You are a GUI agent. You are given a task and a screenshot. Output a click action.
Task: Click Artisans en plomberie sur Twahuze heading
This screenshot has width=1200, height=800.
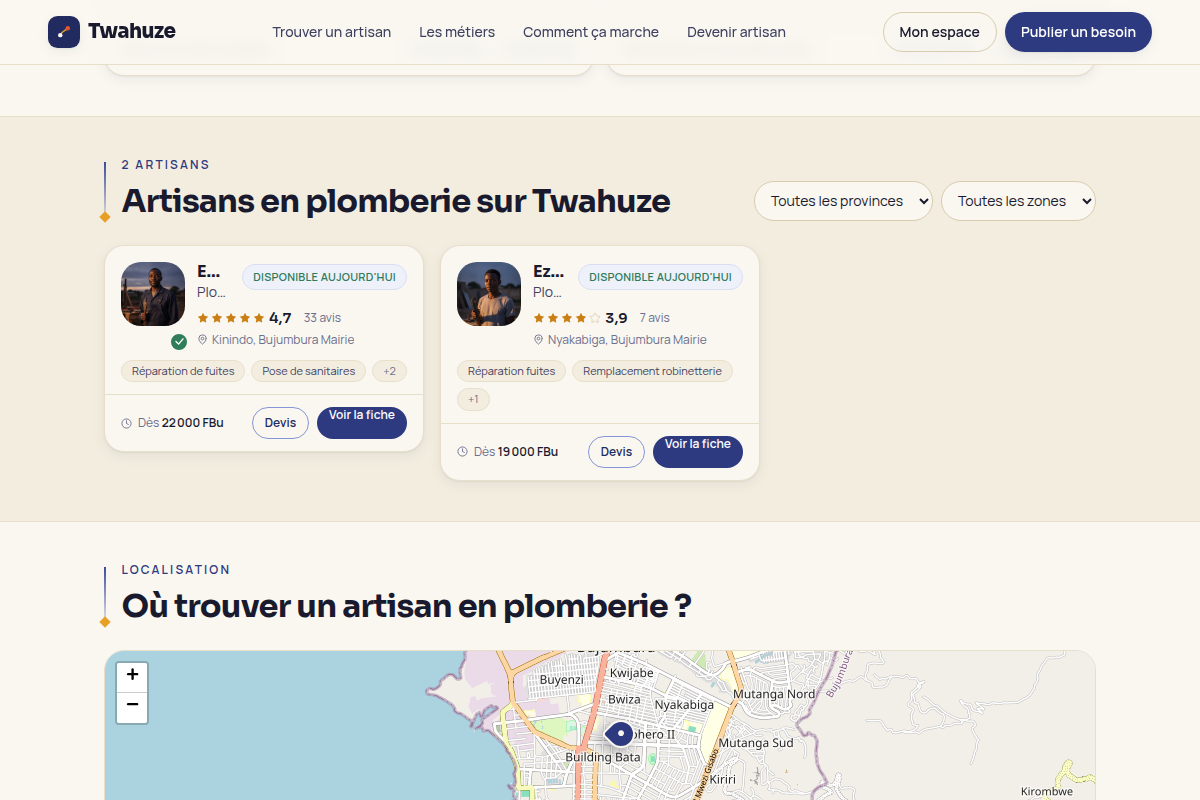[x=396, y=201]
